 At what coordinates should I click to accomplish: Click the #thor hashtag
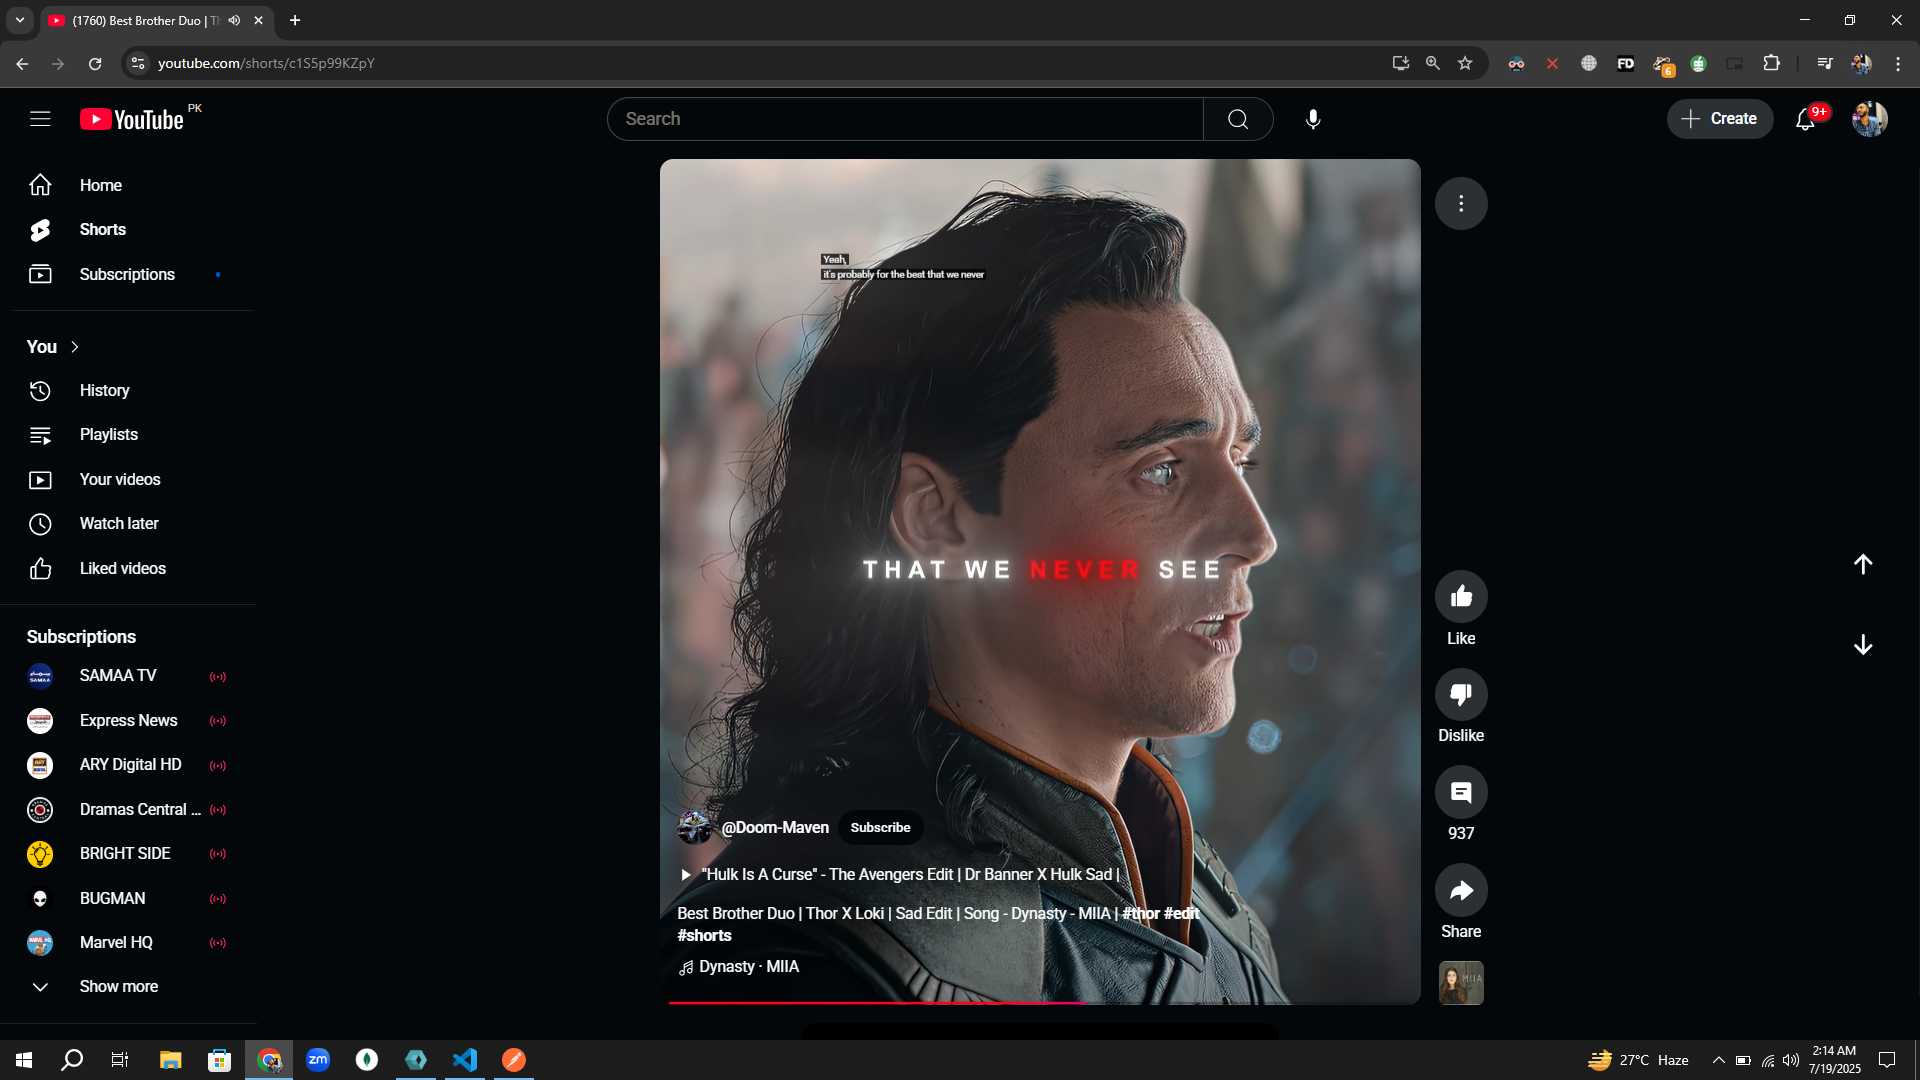[x=1140, y=914]
